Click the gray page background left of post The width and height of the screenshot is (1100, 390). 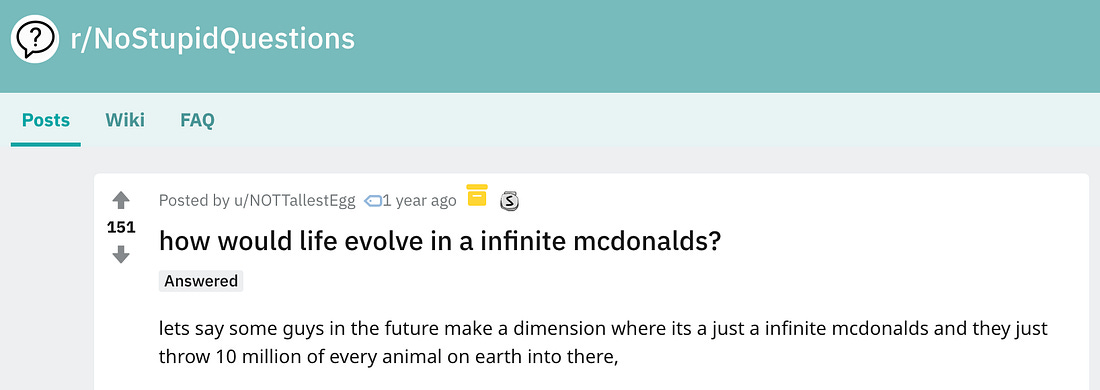tap(47, 281)
